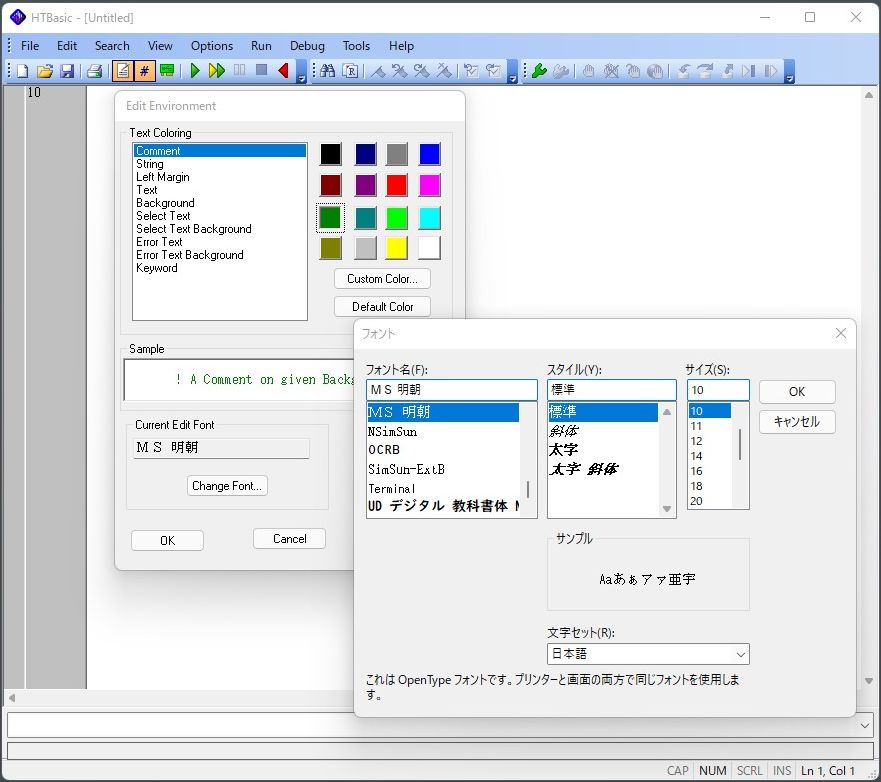Open the bottom command line dropdown arrow
The width and height of the screenshot is (881, 782).
tap(865, 725)
